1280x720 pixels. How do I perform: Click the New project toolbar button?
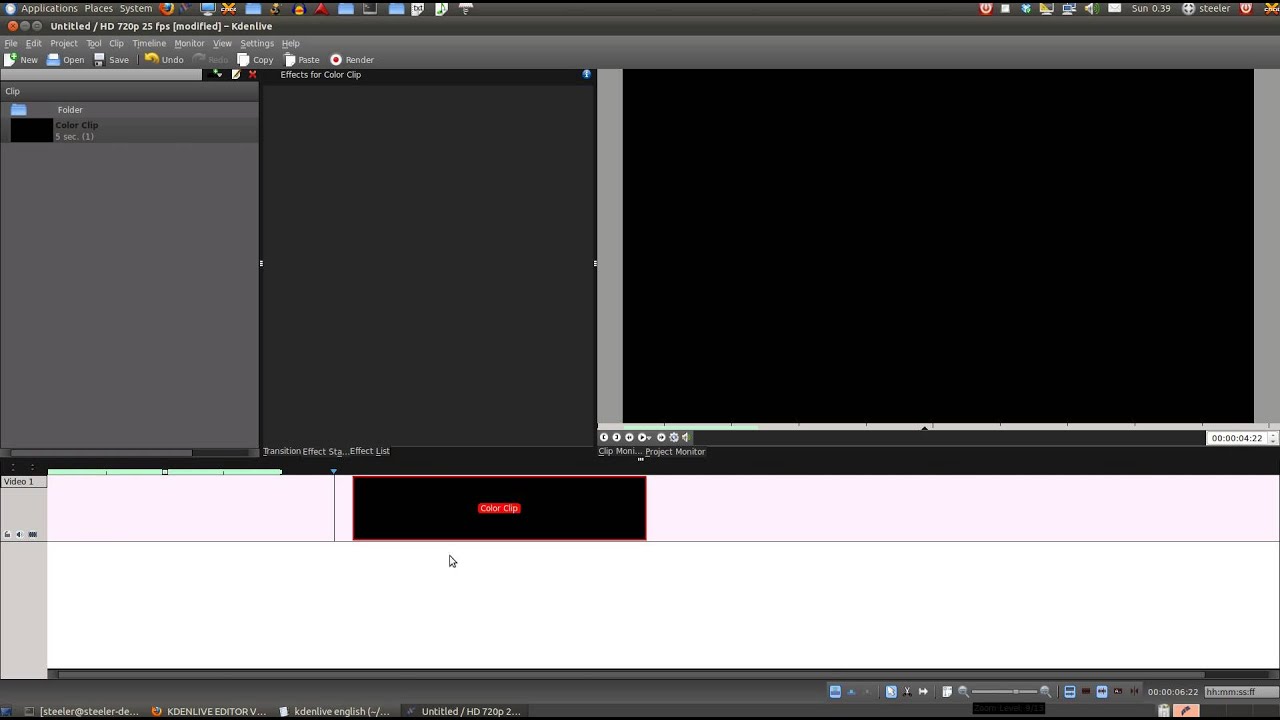point(20,60)
